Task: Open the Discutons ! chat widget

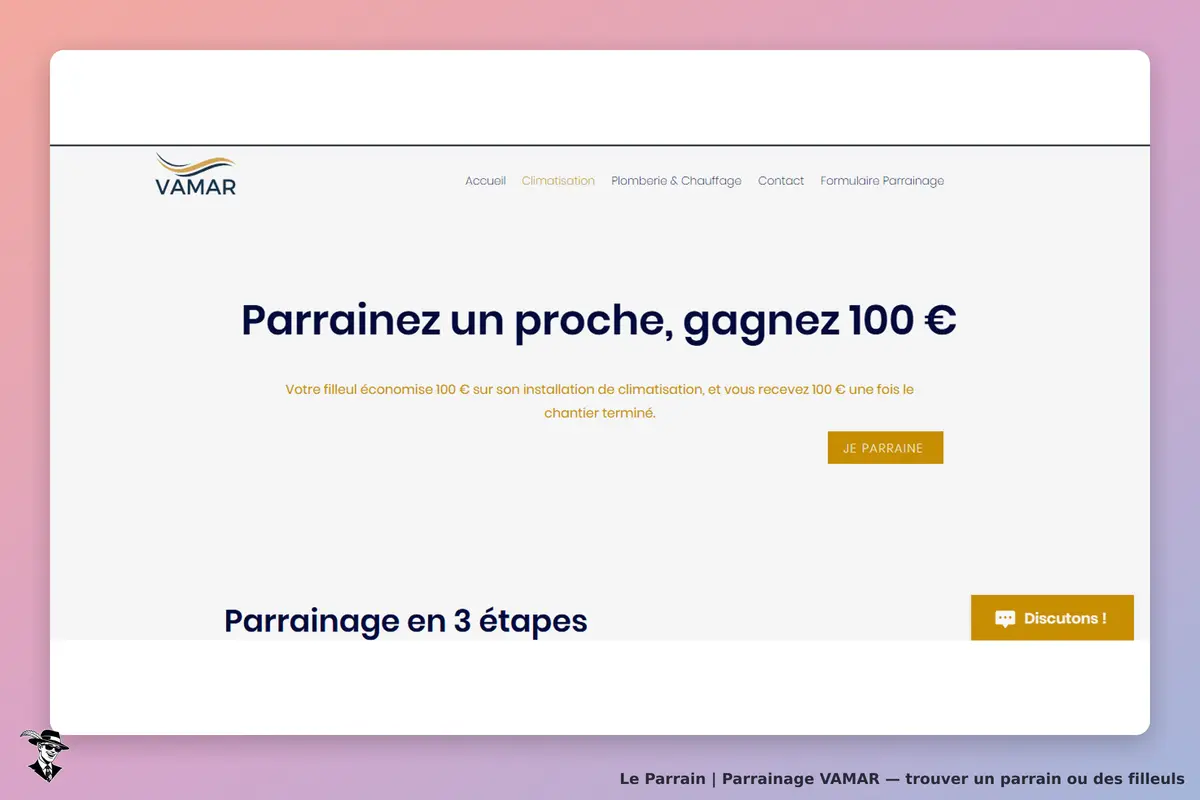Action: coord(1052,618)
